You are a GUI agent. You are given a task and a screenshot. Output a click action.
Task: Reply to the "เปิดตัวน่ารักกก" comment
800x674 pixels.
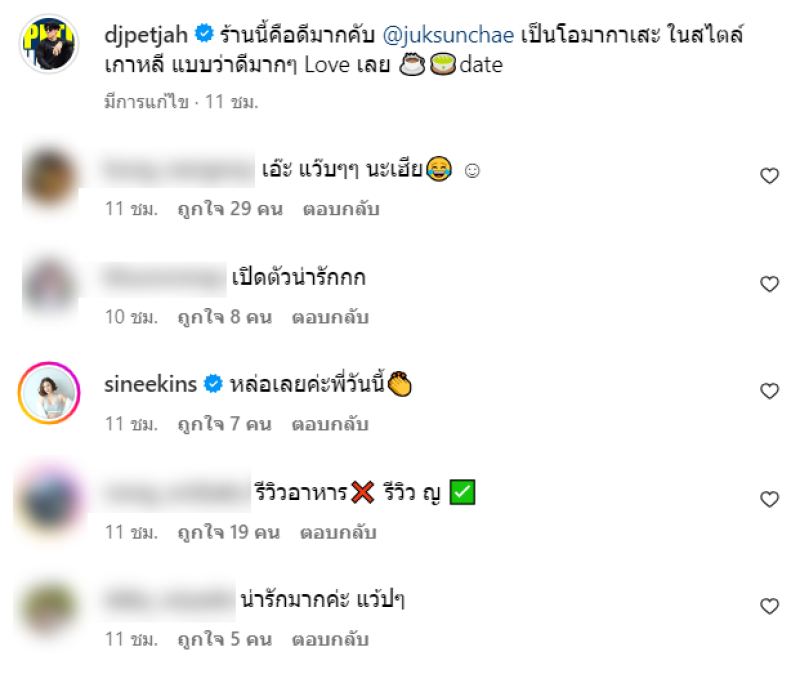tap(330, 317)
